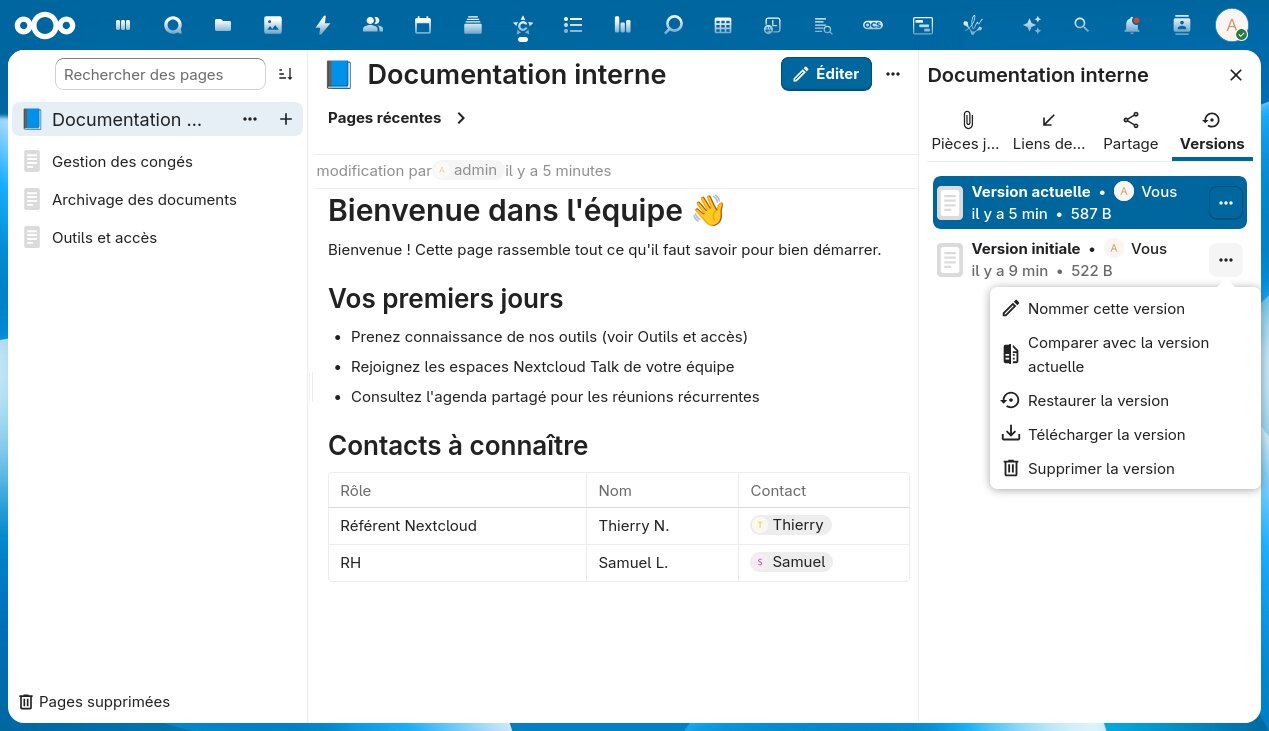Open the Tasks checklist app icon
1269x731 pixels.
pyautogui.click(x=573, y=25)
